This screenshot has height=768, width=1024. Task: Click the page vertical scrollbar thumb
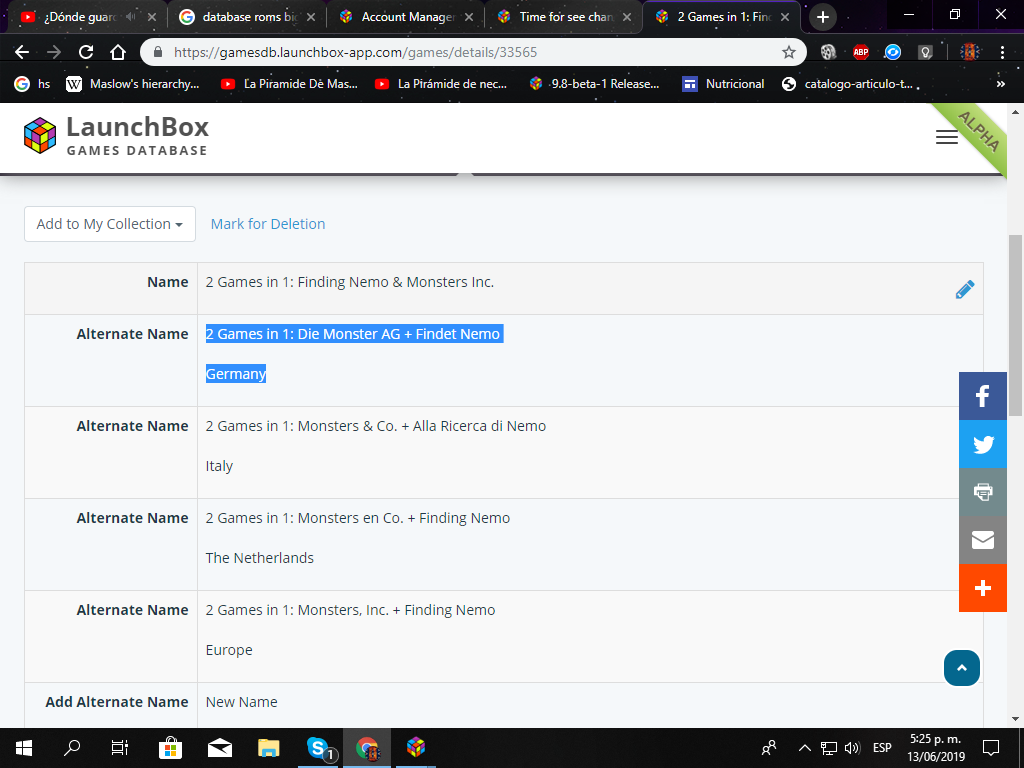[x=1015, y=325]
